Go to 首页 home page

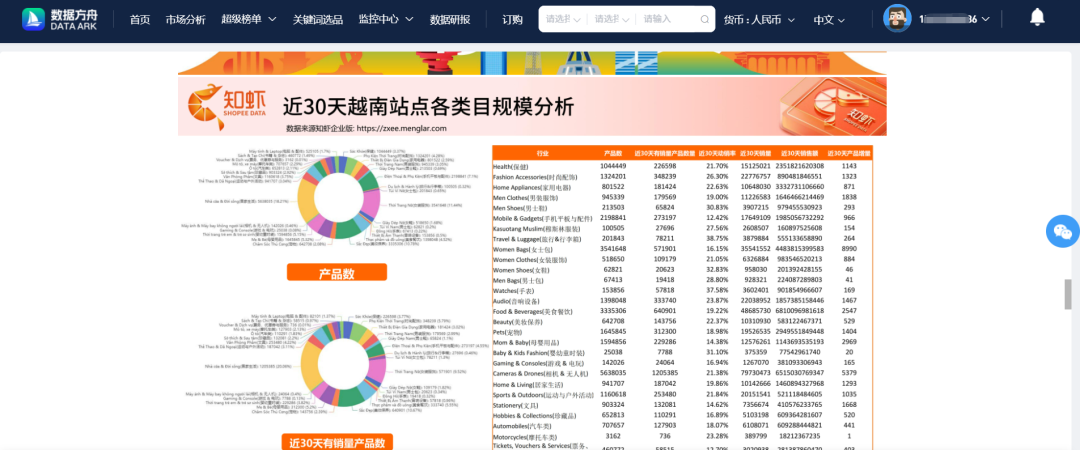[140, 19]
